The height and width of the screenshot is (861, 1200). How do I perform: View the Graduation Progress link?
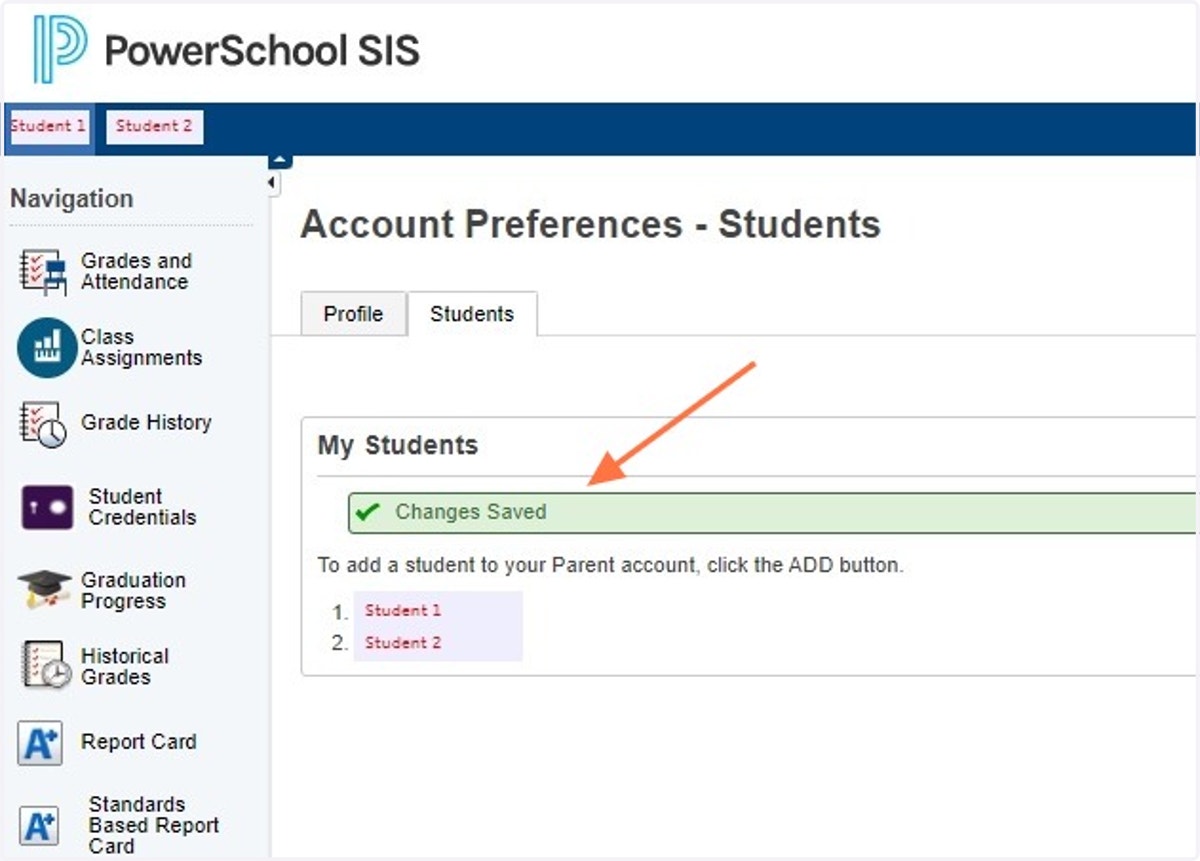(133, 590)
